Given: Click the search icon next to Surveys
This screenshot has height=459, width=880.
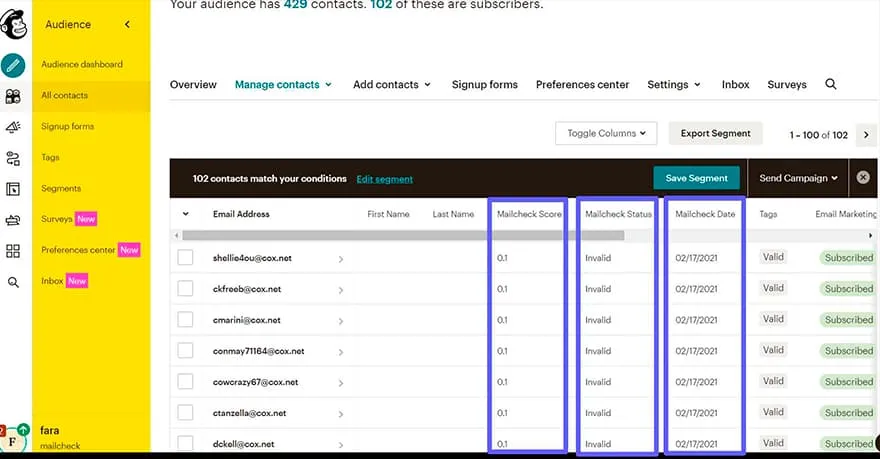Looking at the screenshot, I should click(x=831, y=84).
